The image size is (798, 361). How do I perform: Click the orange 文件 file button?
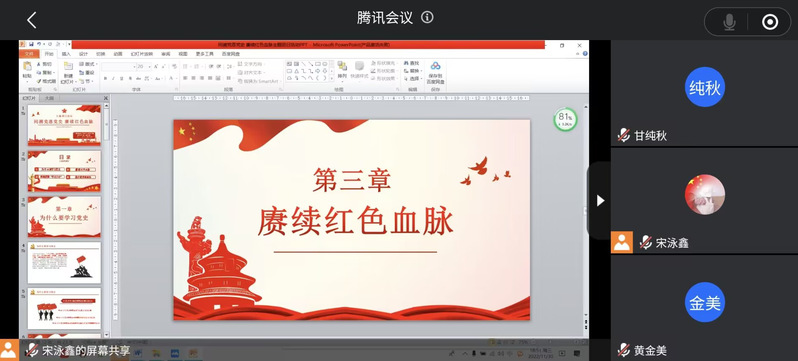(29, 54)
